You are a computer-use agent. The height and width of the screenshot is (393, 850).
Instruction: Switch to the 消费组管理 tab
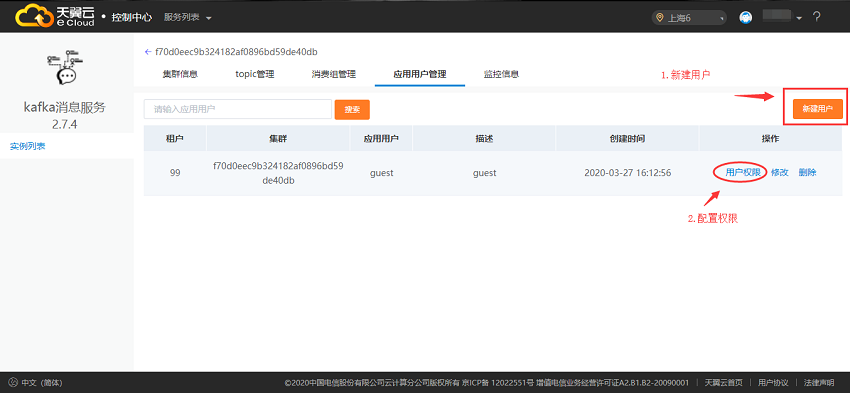tap(333, 74)
